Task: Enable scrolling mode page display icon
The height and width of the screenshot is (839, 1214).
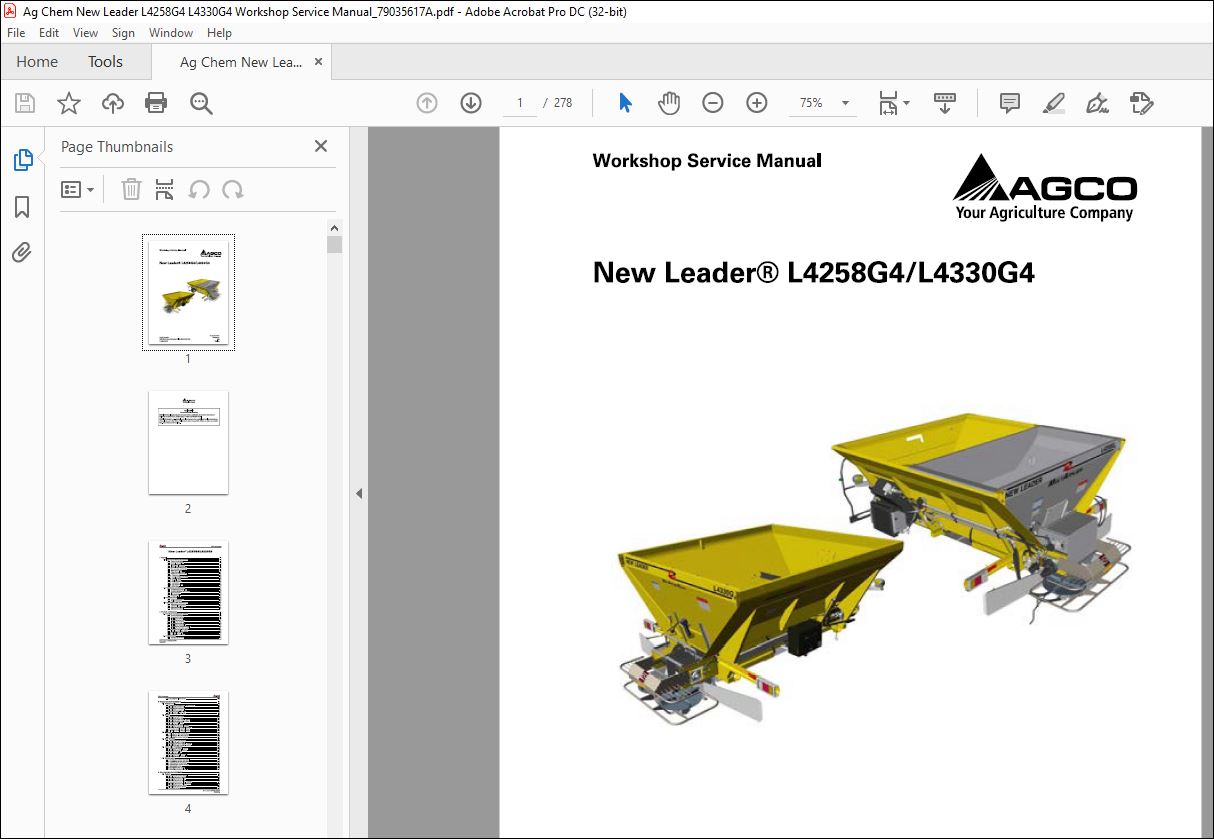Action: click(945, 103)
